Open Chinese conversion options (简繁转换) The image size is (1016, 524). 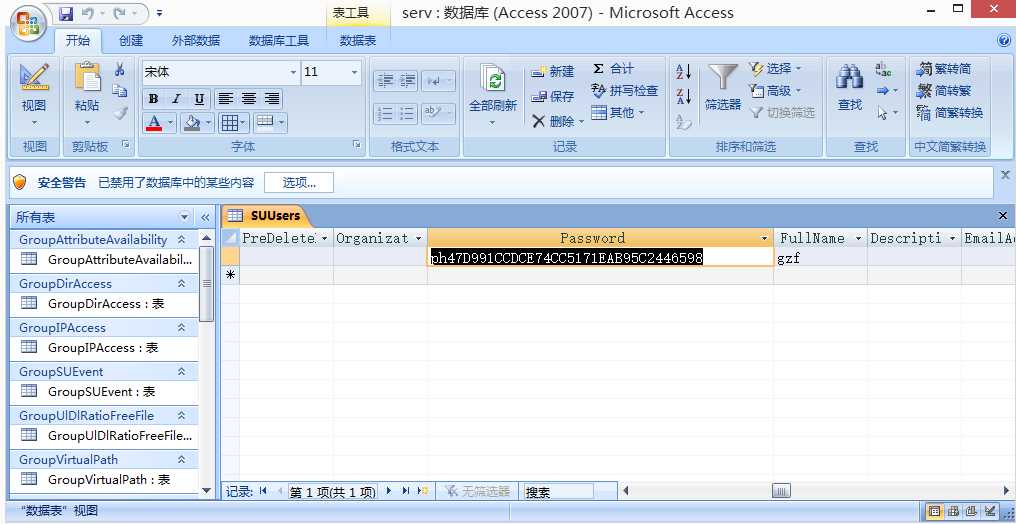(x=950, y=113)
